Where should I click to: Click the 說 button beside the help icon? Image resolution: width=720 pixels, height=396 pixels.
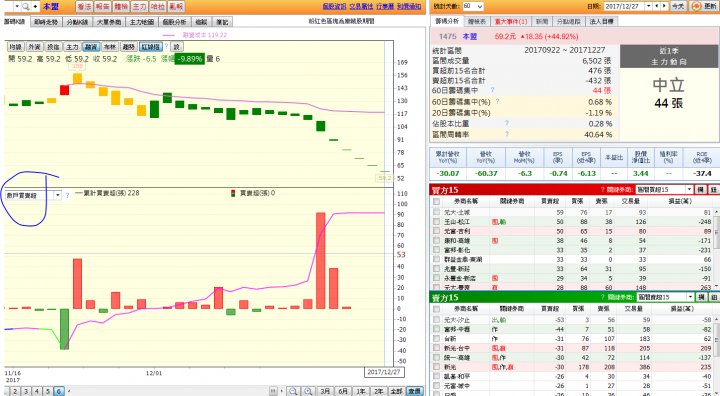(x=177, y=47)
